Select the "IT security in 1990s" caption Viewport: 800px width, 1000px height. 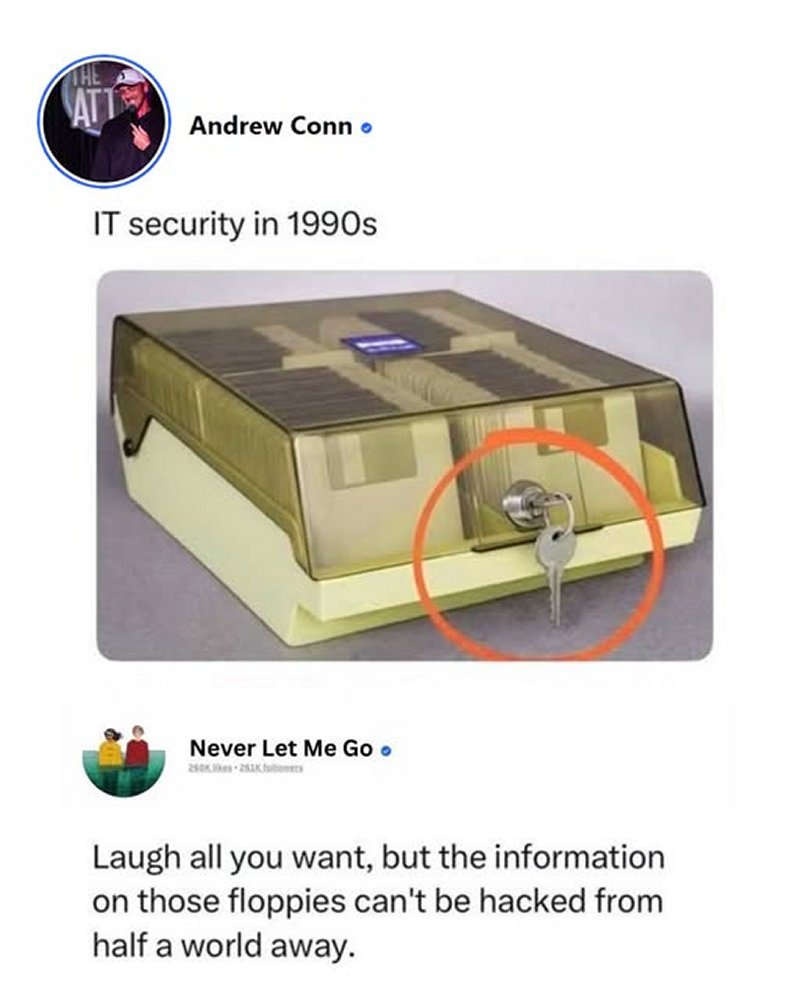click(x=235, y=225)
